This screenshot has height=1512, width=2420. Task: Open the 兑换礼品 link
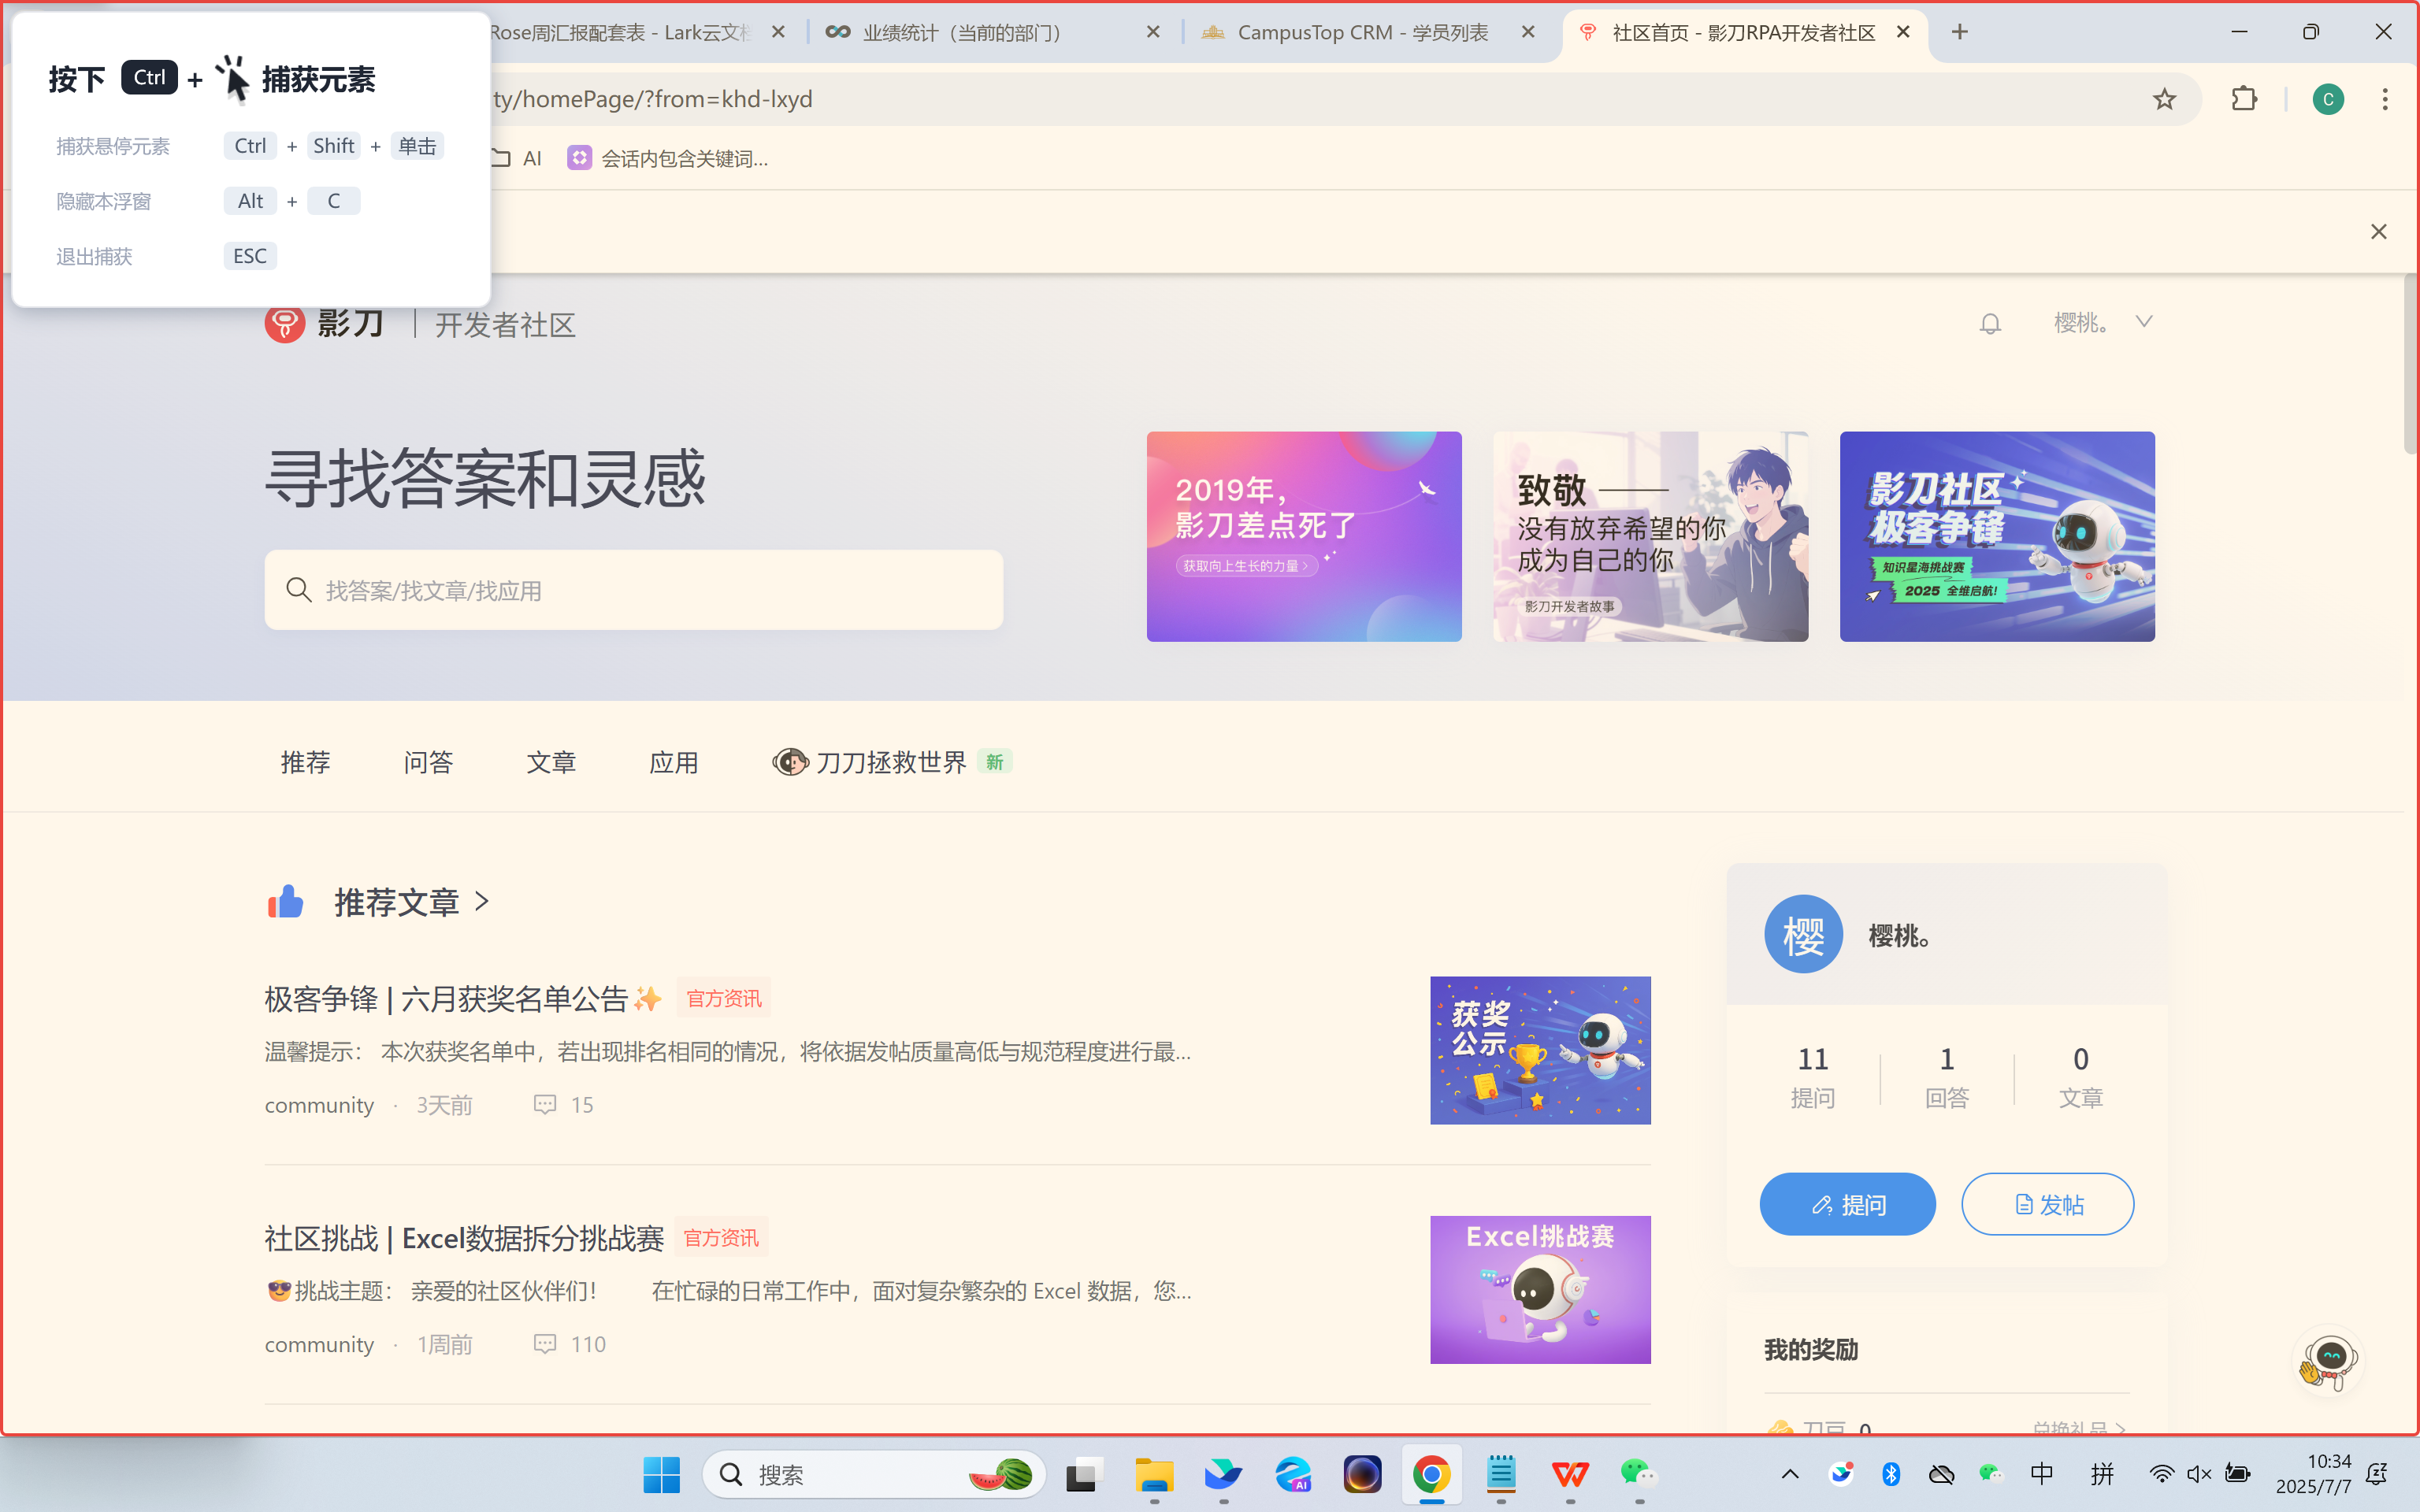[2078, 1428]
